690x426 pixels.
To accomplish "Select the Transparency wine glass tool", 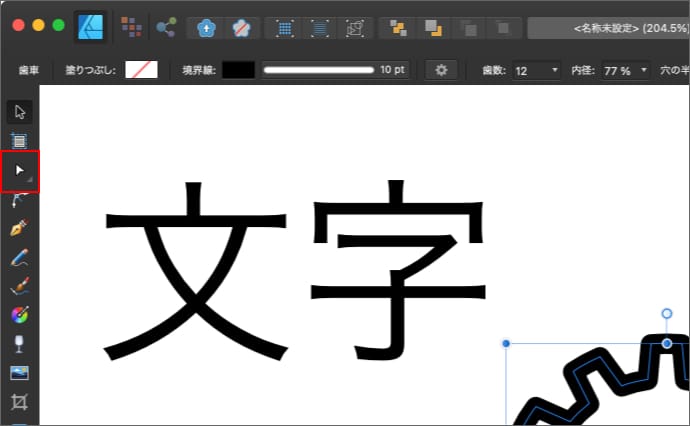I will 20,345.
